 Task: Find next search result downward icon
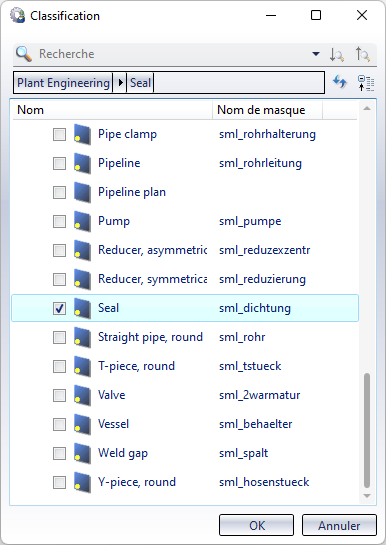click(337, 54)
